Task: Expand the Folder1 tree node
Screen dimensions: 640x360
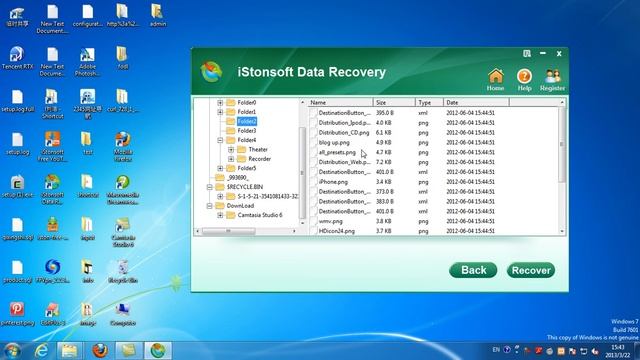Action: point(220,112)
